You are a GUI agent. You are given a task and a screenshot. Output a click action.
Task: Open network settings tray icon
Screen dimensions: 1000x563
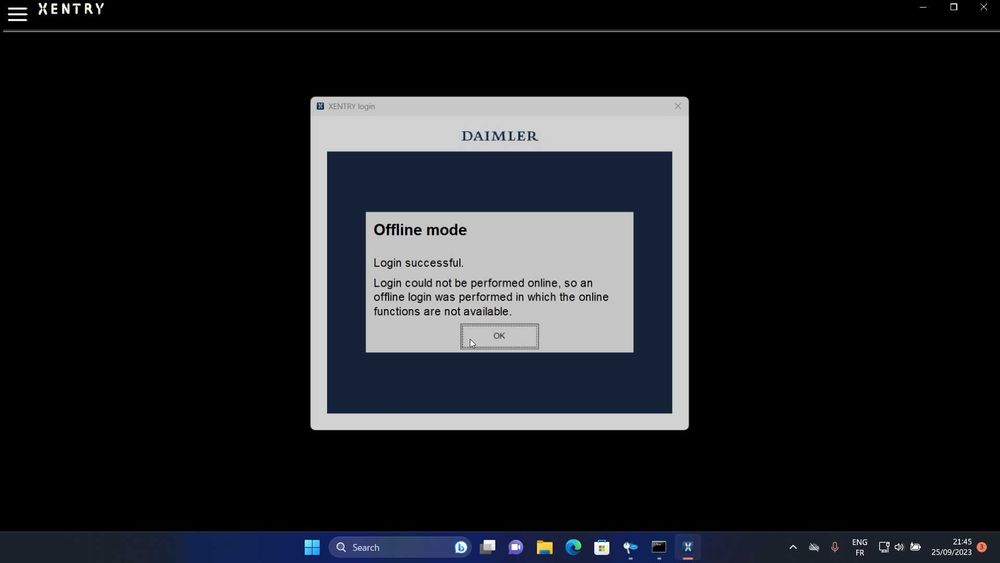click(884, 547)
